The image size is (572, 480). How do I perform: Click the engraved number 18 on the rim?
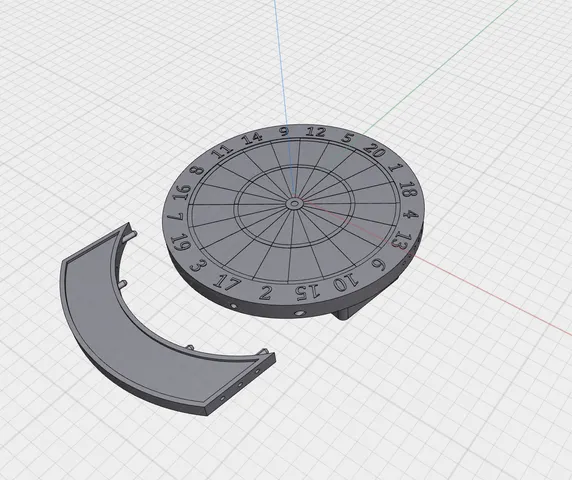(406, 190)
